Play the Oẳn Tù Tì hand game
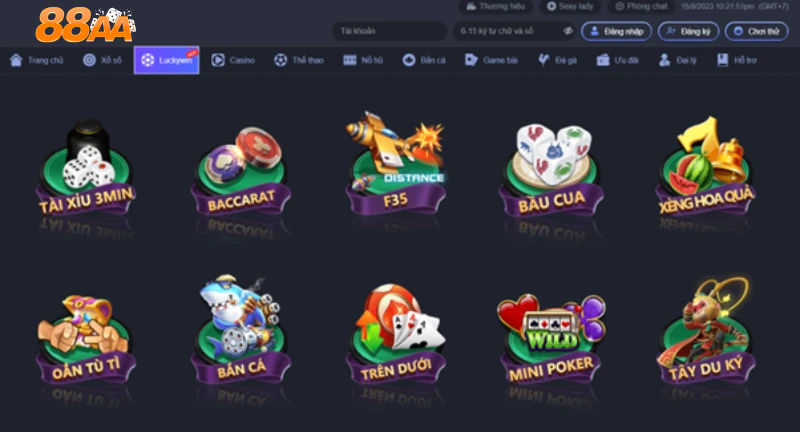The height and width of the screenshot is (432, 800). (x=86, y=339)
